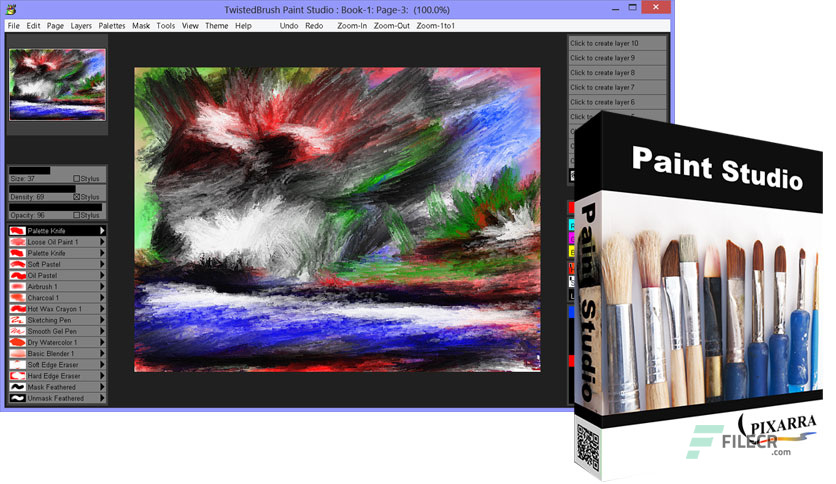
Task: Open the Theme menu
Action: [216, 26]
